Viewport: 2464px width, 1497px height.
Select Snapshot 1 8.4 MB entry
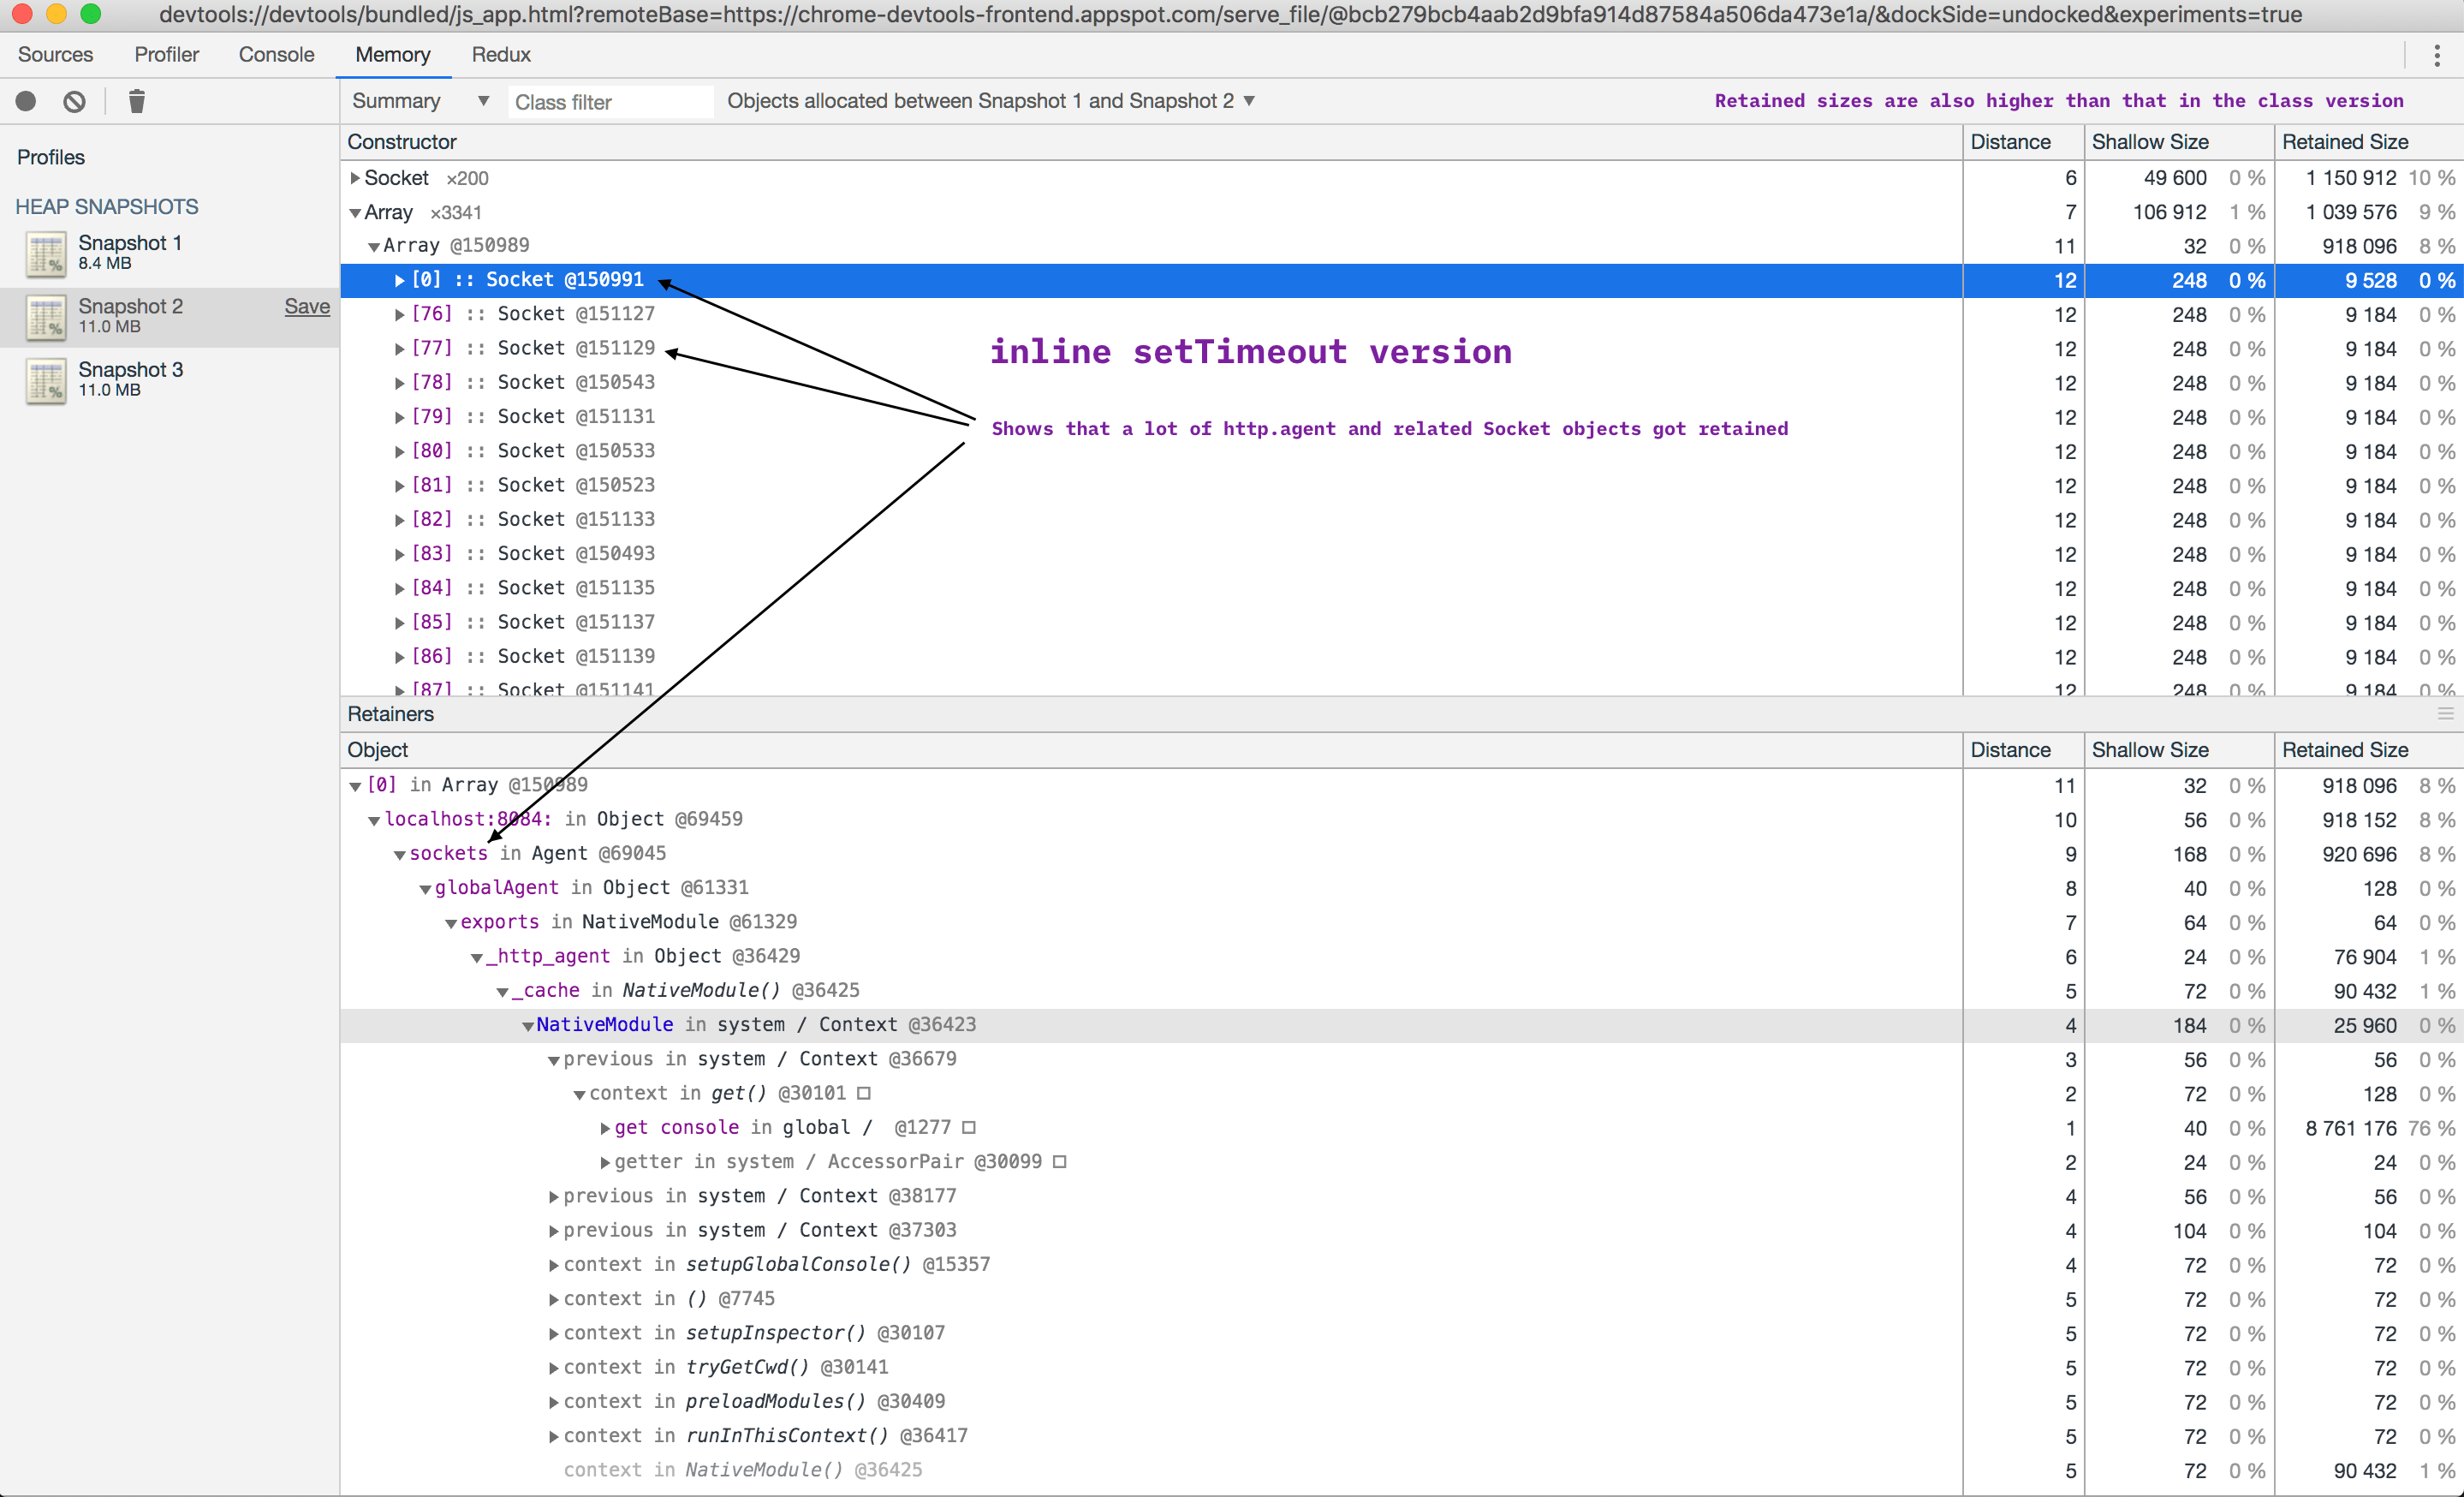tap(170, 253)
